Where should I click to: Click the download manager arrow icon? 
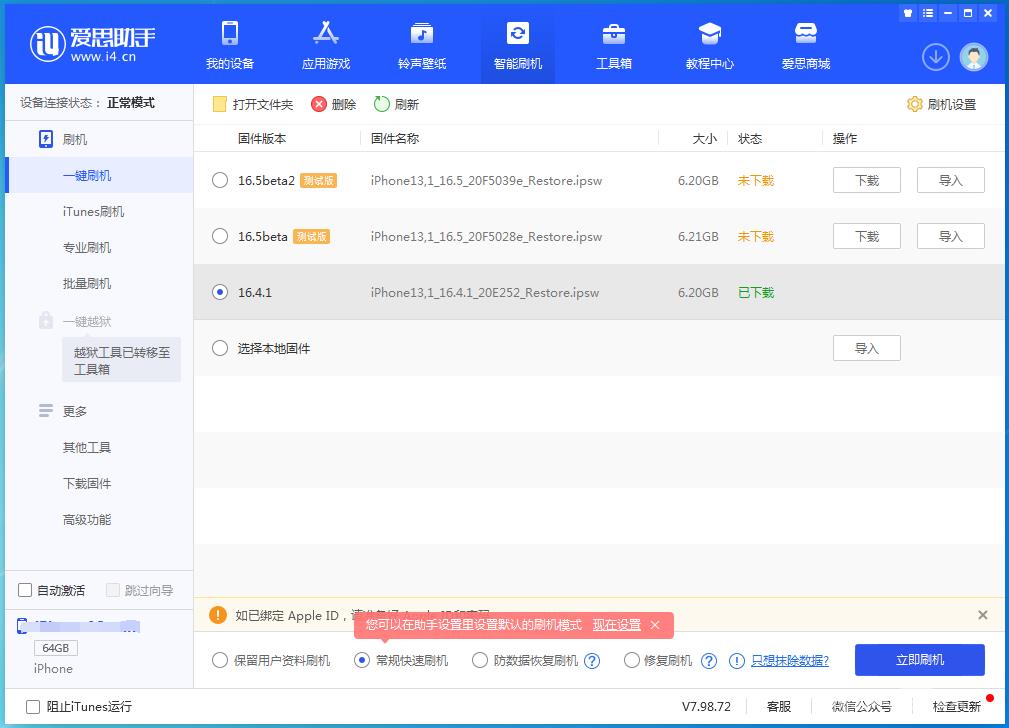click(935, 57)
